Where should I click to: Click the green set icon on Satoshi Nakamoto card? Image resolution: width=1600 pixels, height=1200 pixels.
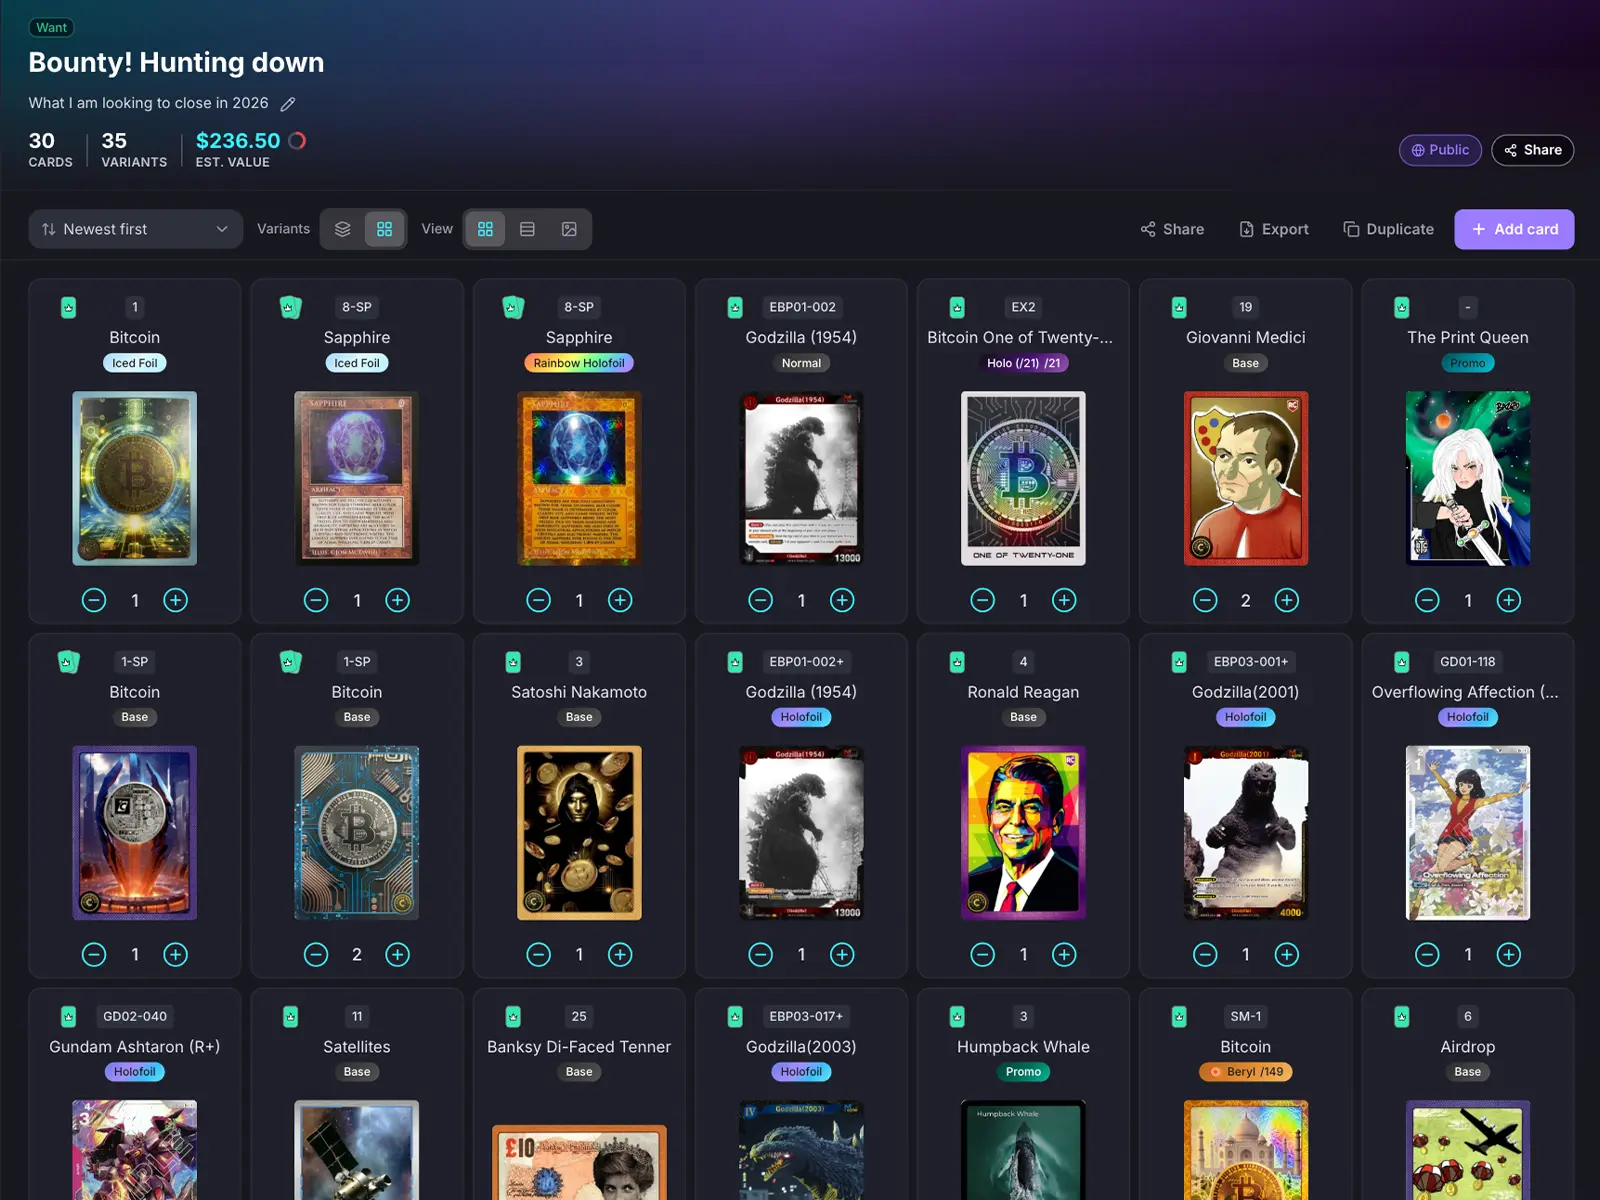[x=513, y=662]
